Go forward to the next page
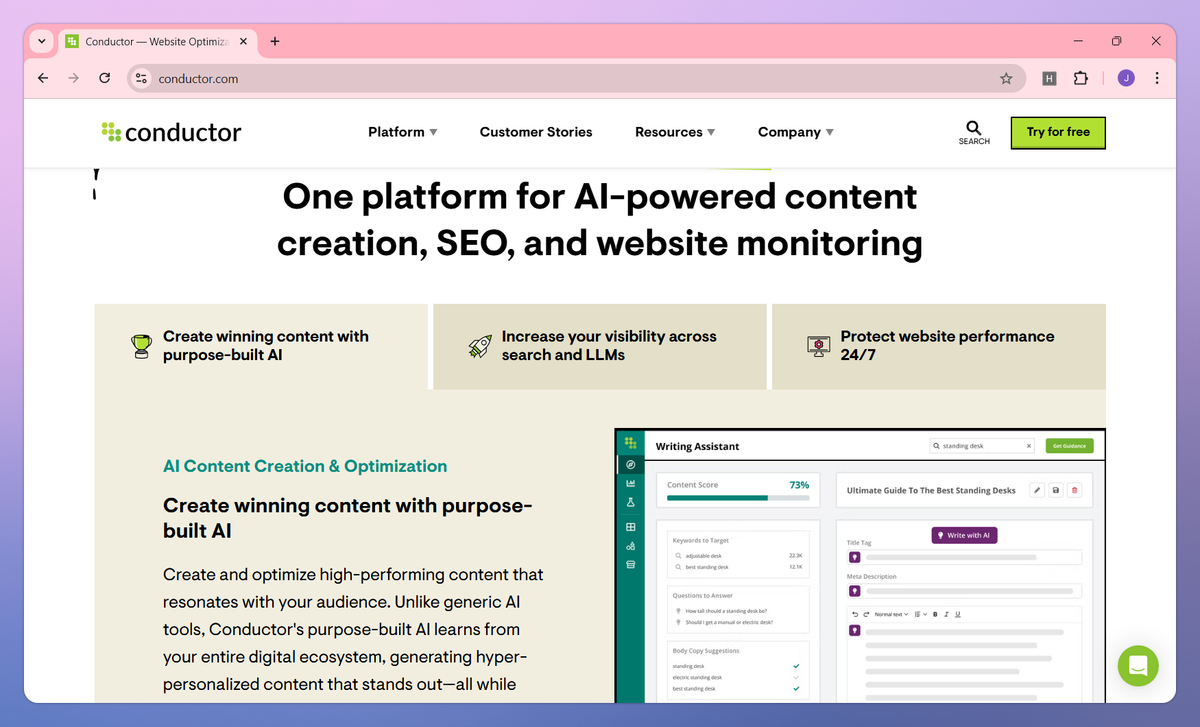Image resolution: width=1200 pixels, height=727 pixels. 73,78
